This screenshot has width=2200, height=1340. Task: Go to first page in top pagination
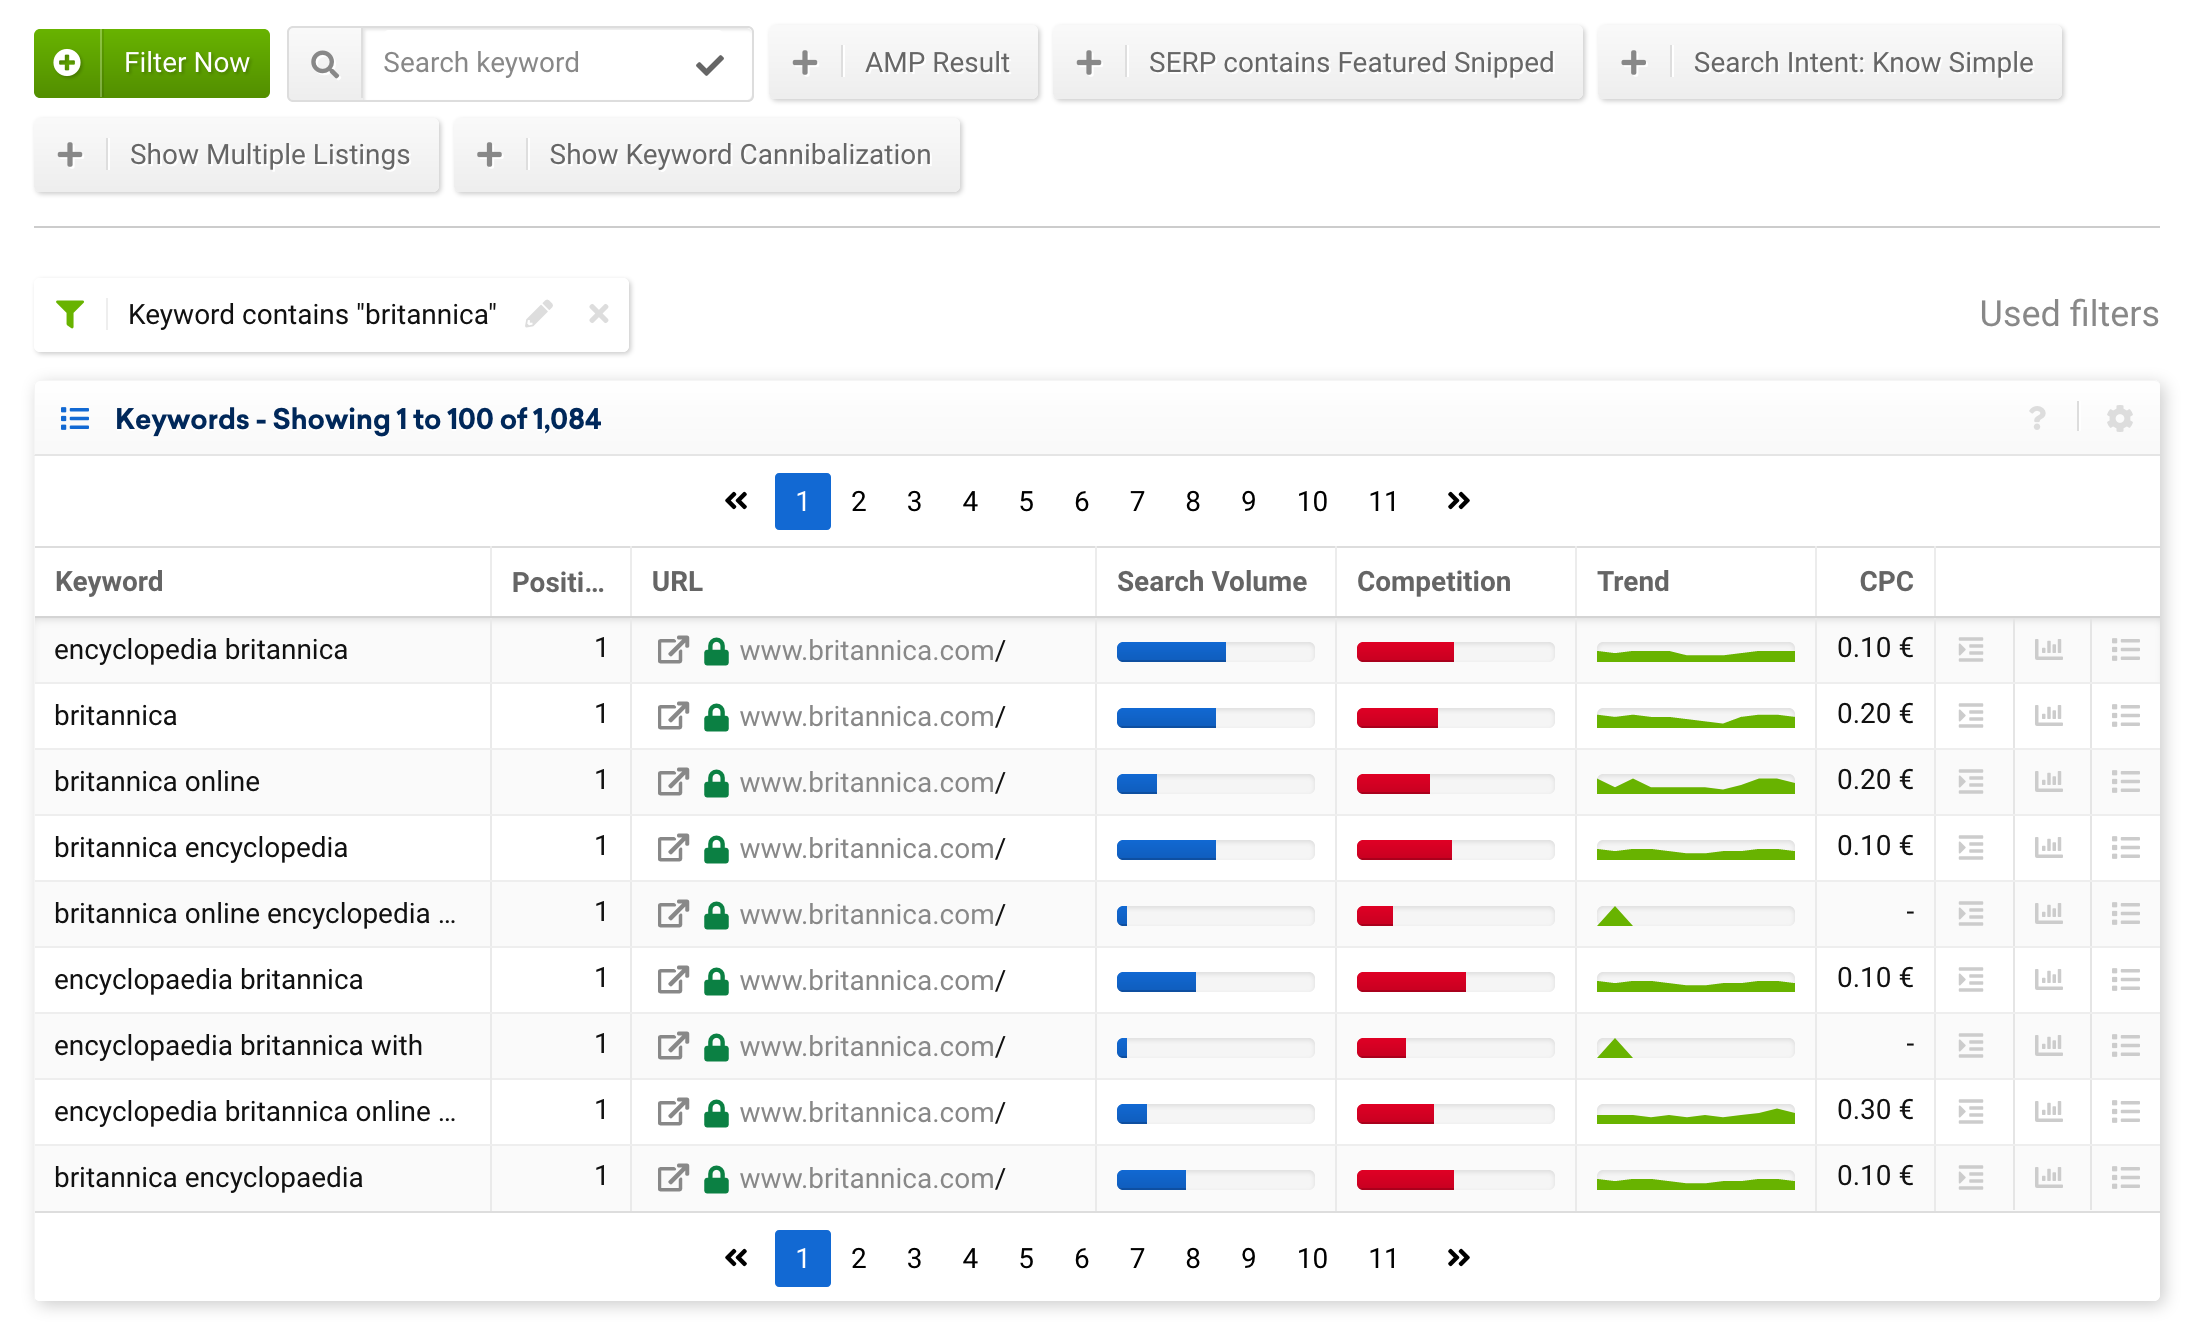point(736,501)
